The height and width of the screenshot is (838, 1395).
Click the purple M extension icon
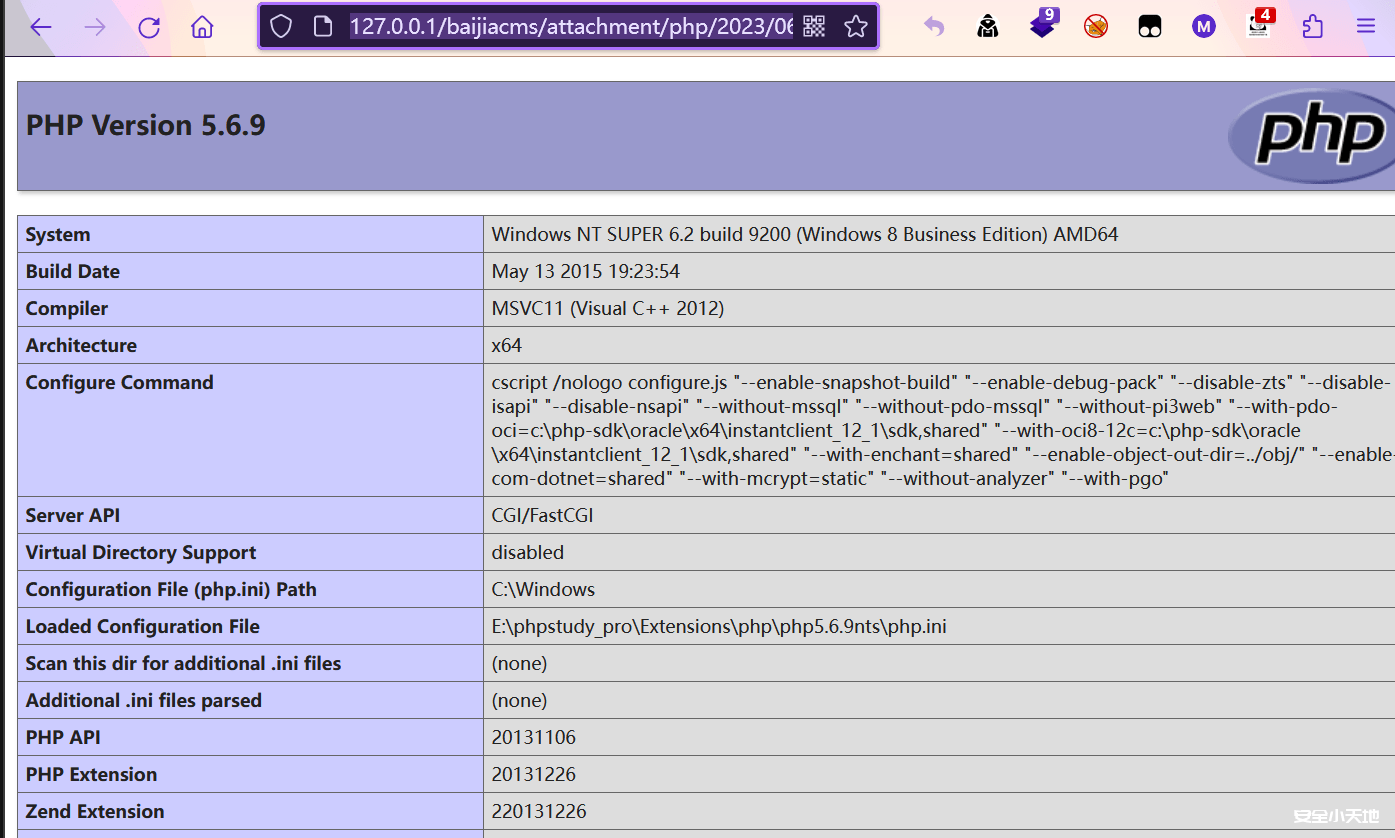click(x=1204, y=27)
